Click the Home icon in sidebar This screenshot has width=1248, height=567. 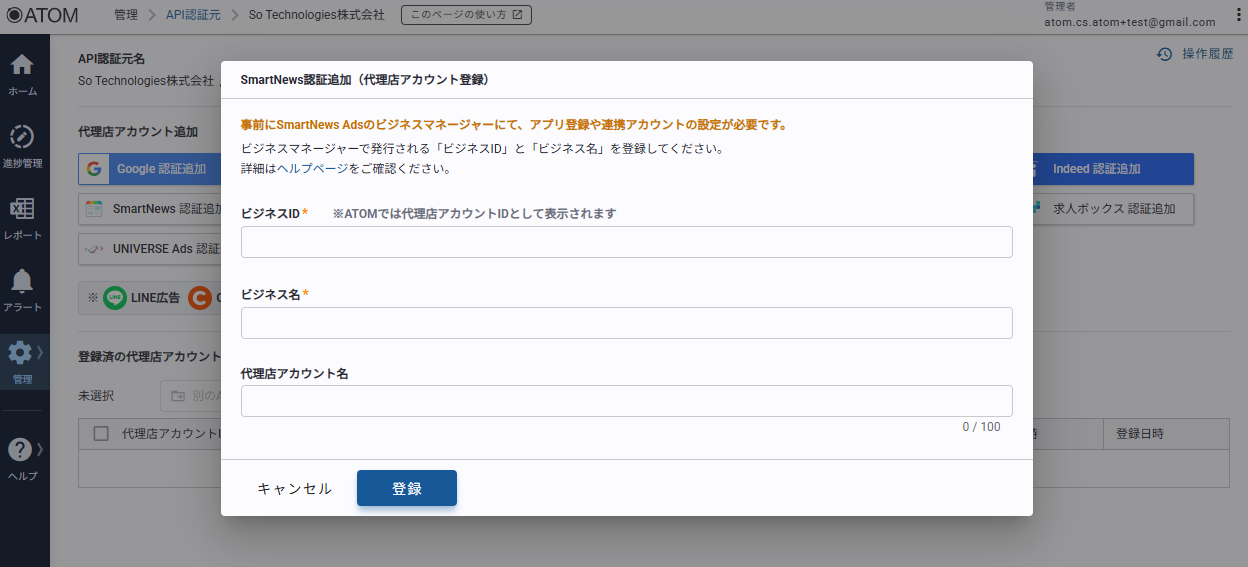[21, 66]
